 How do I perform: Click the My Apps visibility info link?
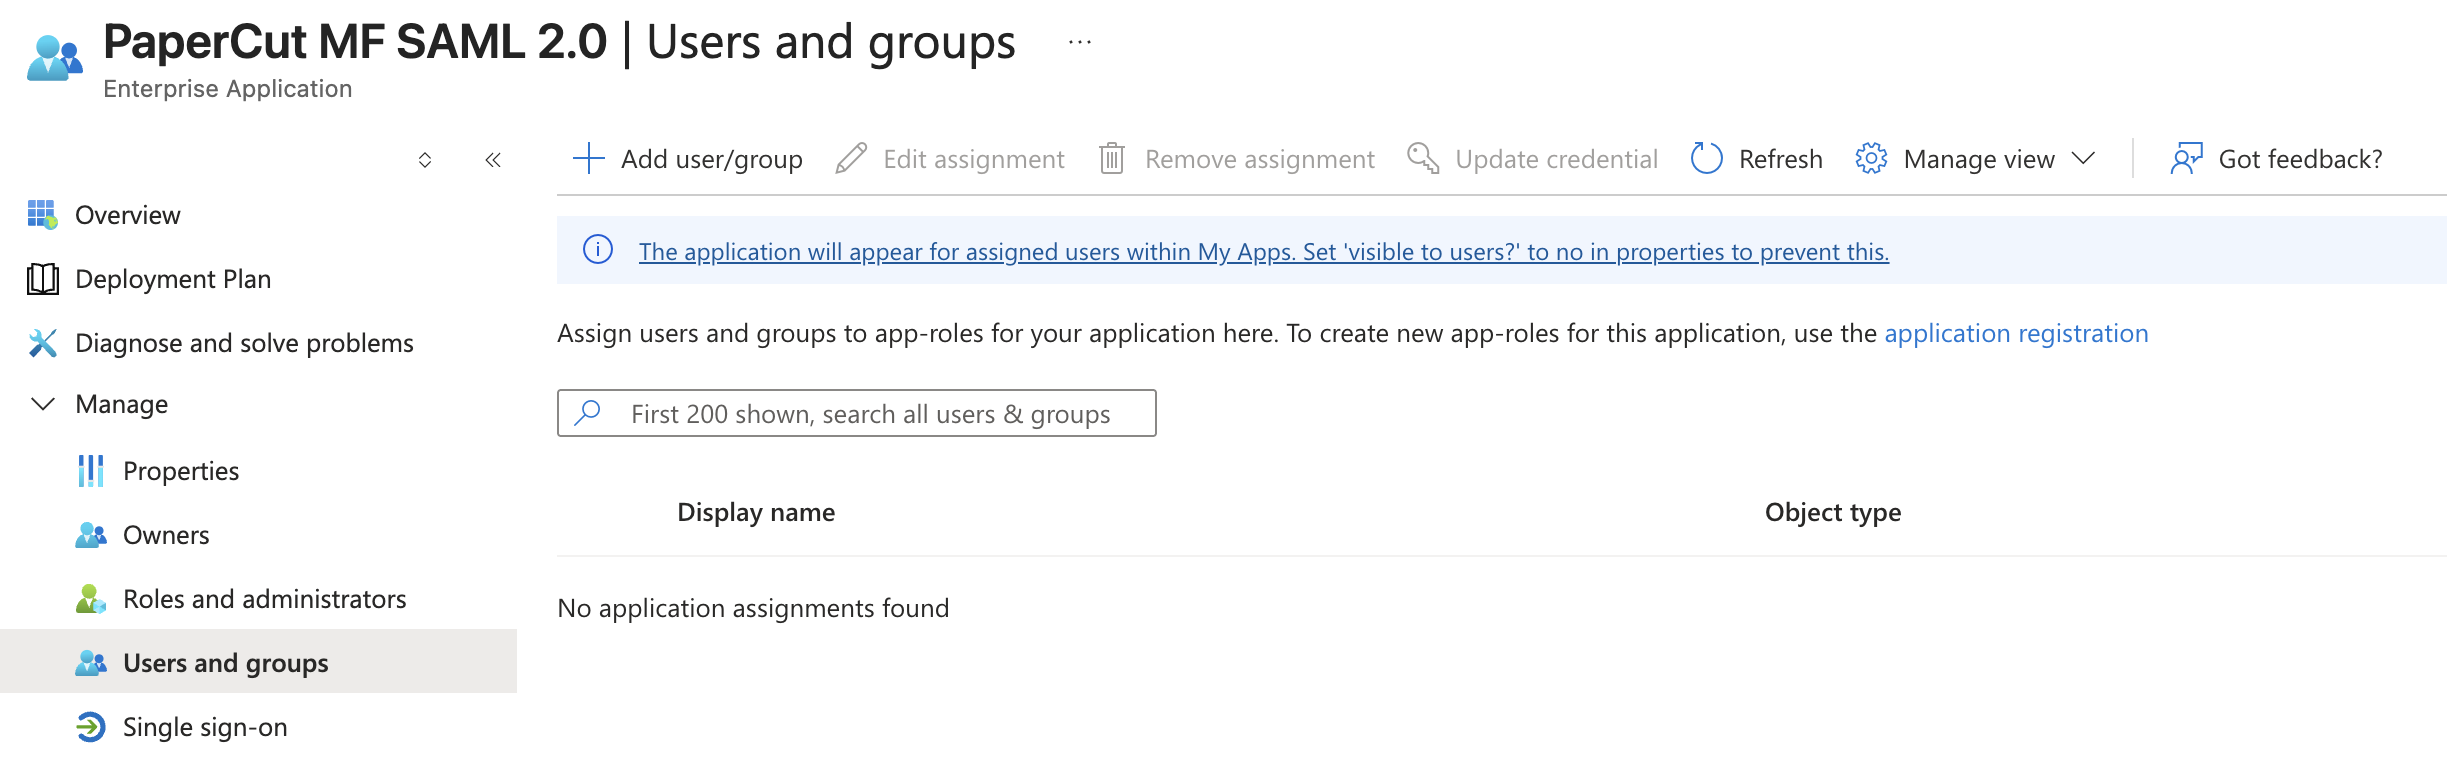(x=1264, y=251)
